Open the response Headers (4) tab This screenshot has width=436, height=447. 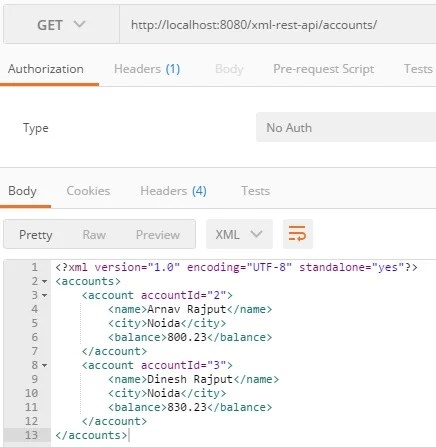(173, 191)
